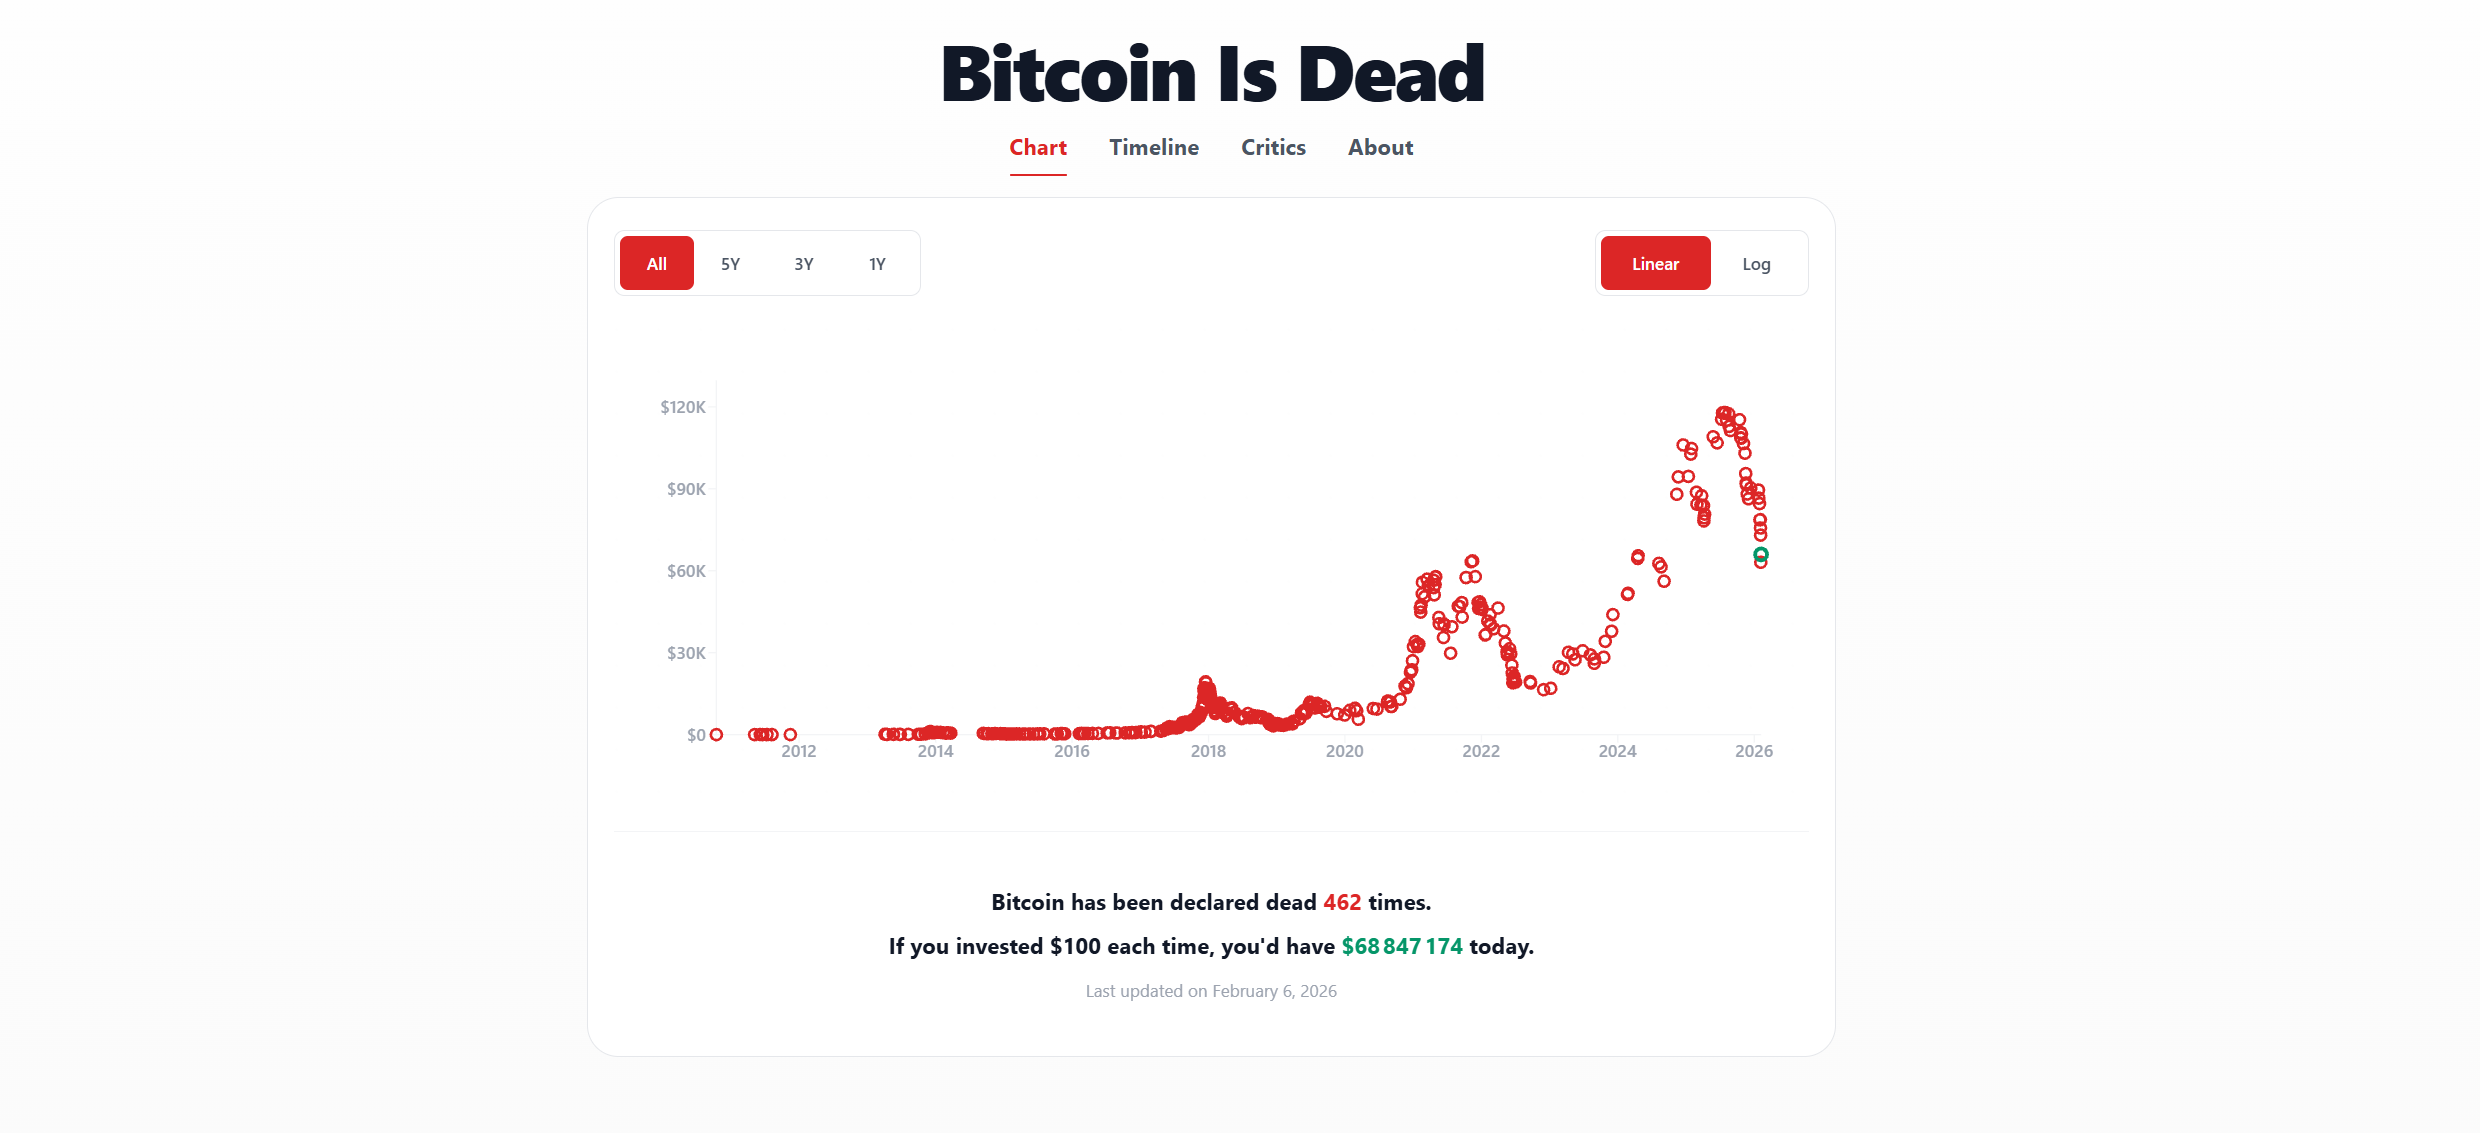The width and height of the screenshot is (2480, 1133).
Task: Click the 2018 x-axis label
Action: (1208, 751)
